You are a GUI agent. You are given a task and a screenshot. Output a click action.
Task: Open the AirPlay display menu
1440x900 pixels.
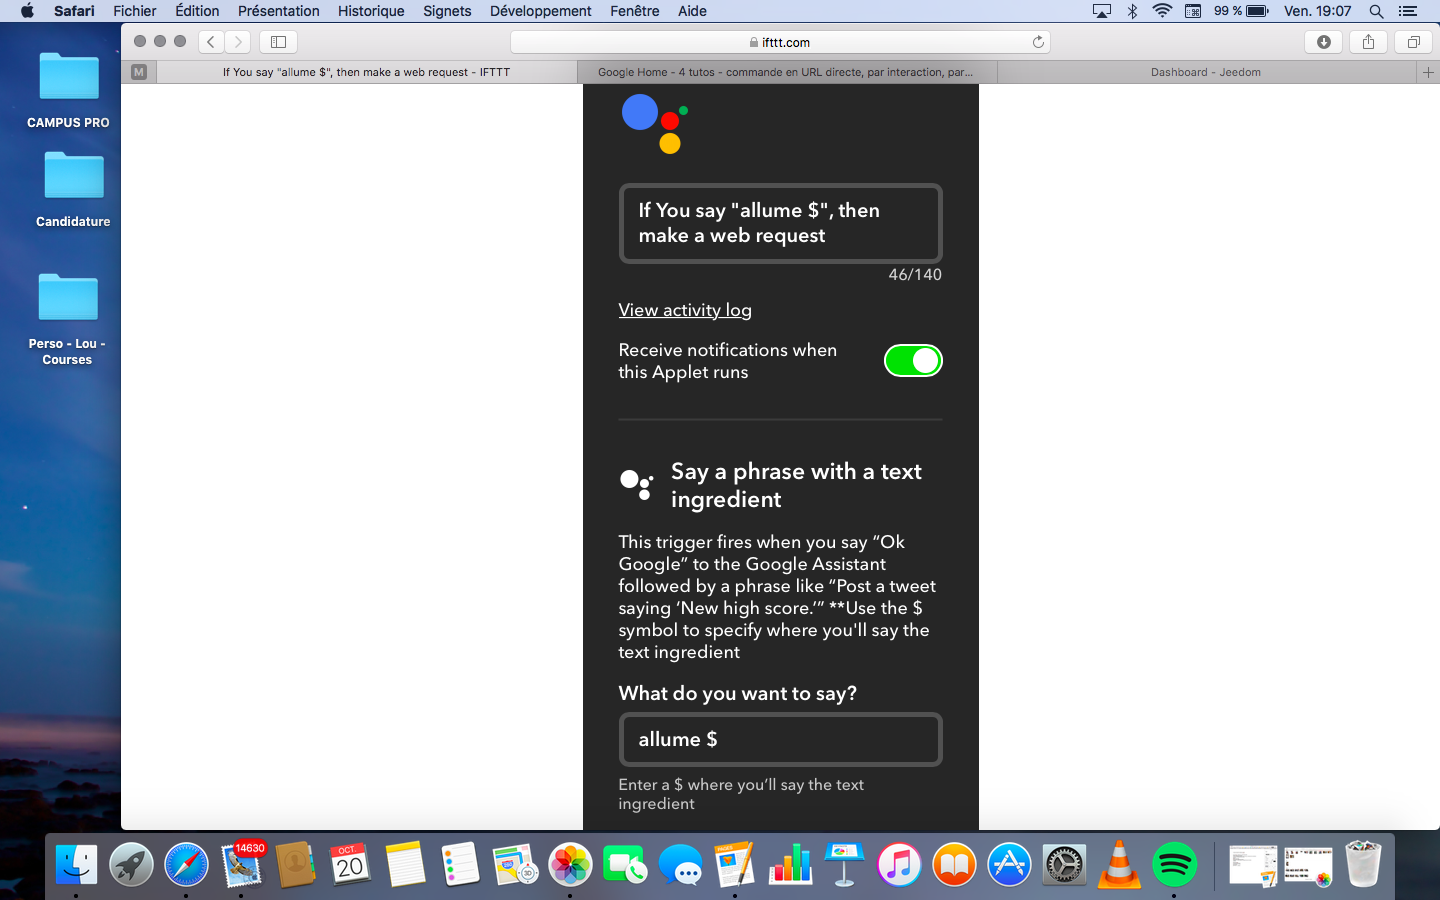click(x=1102, y=11)
